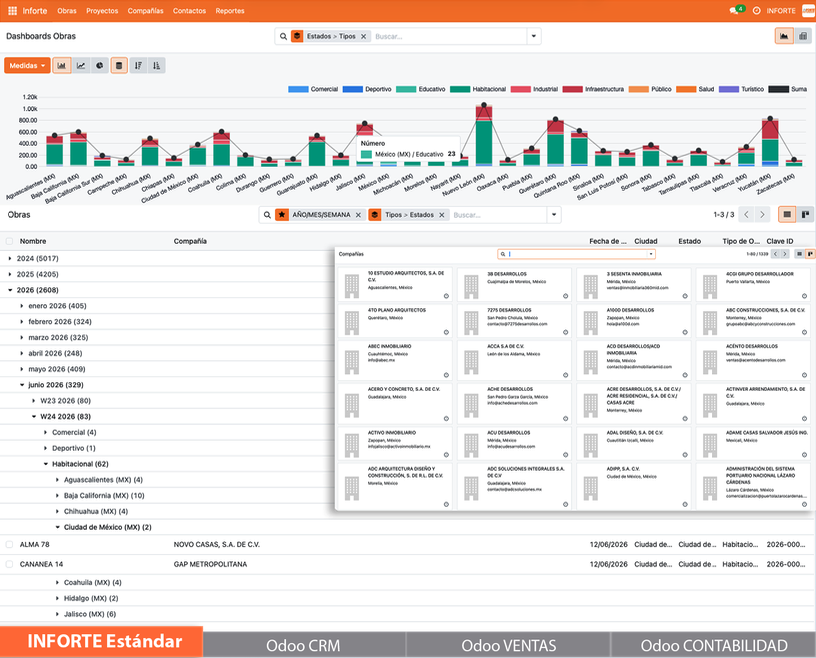Click Salud color swatch in legend
816x658 pixels.
(686, 89)
